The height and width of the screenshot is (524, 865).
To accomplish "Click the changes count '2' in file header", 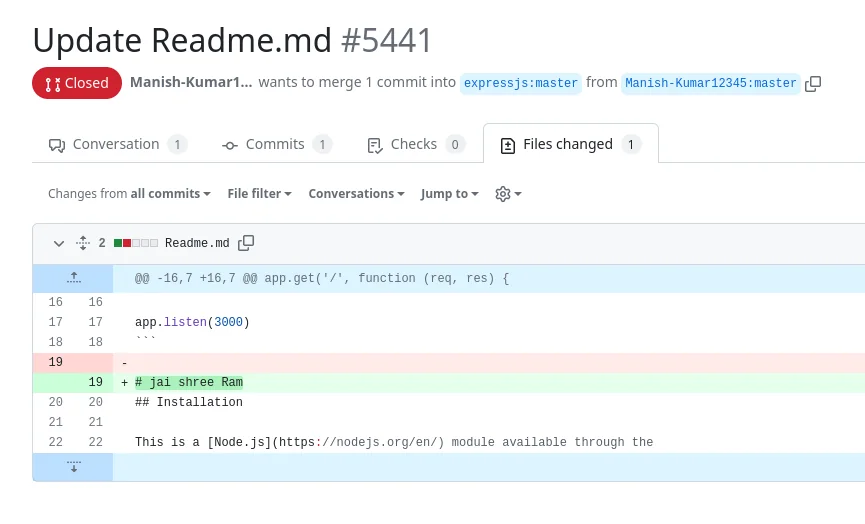I will 102,243.
